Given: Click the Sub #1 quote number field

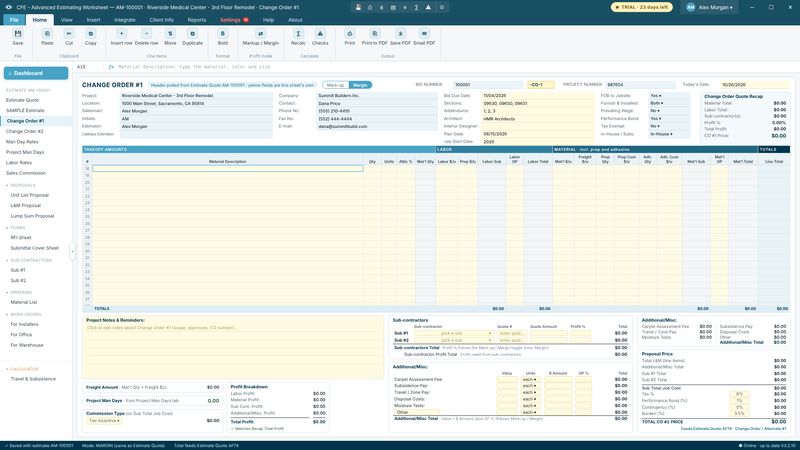Looking at the screenshot, I should [511, 333].
